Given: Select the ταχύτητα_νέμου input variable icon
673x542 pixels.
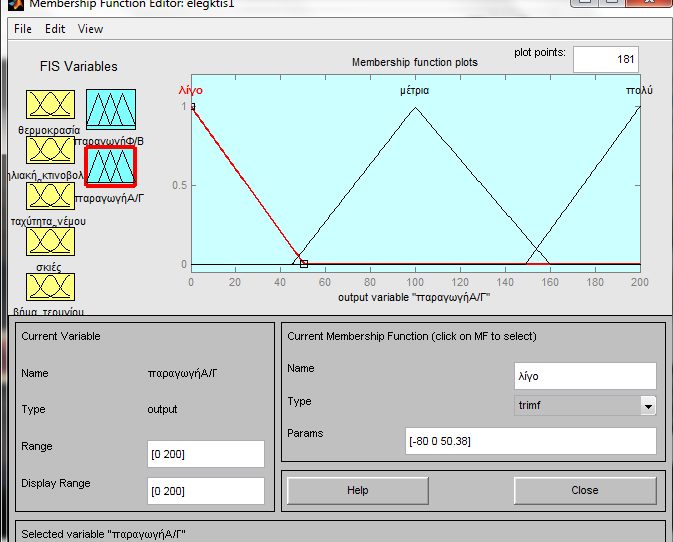Looking at the screenshot, I should pyautogui.click(x=50, y=196).
